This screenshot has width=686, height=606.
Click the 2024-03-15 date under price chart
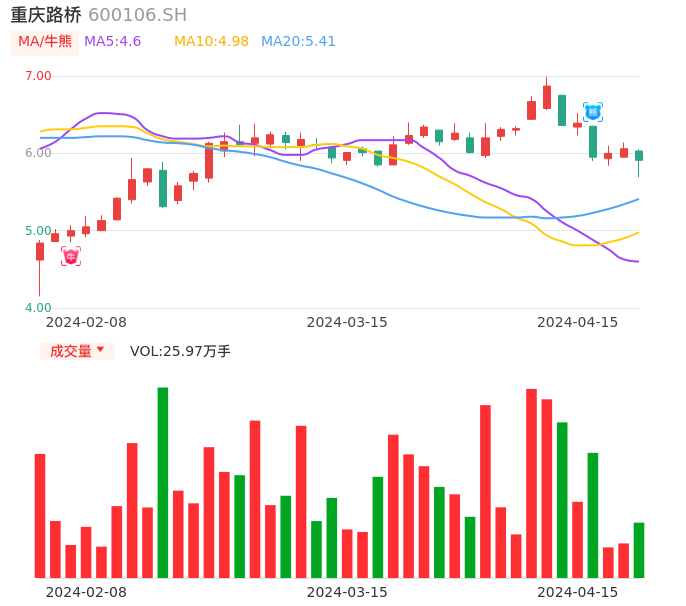[x=347, y=322]
